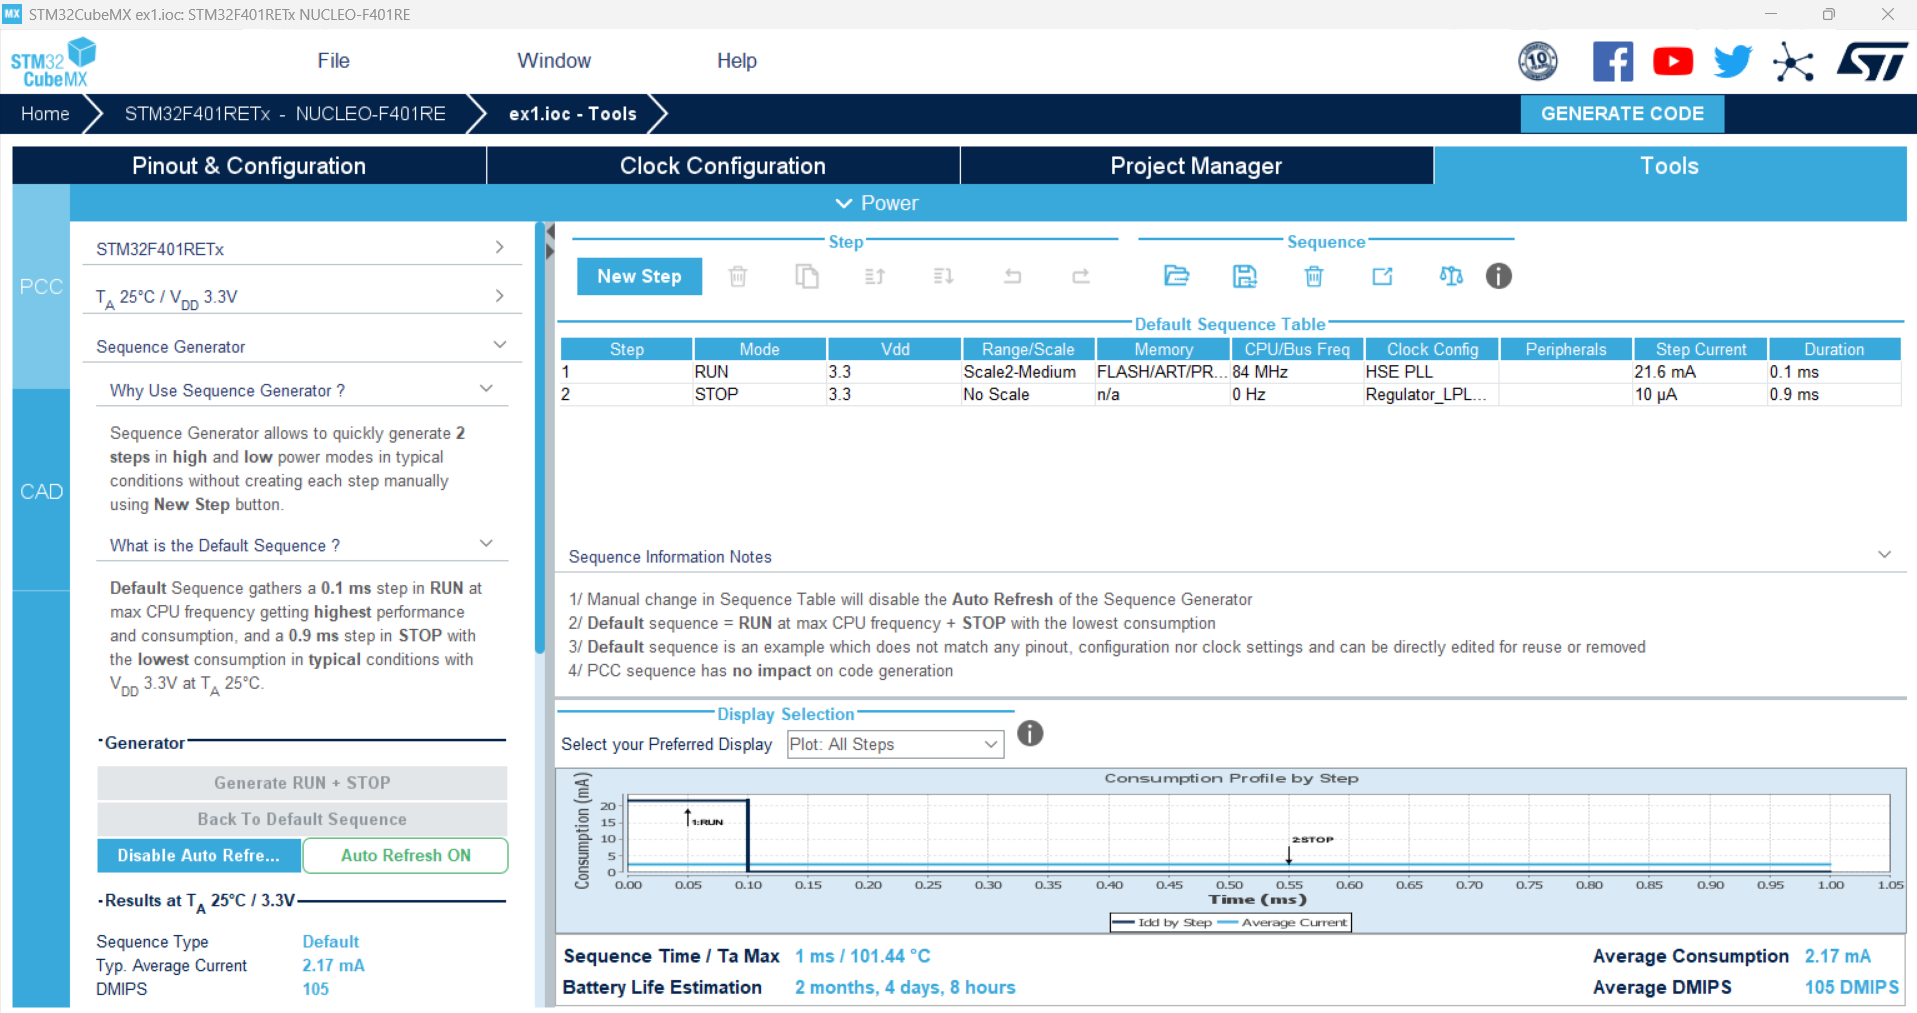This screenshot has width=1917, height=1013.
Task: Open the Window menu
Action: click(554, 61)
